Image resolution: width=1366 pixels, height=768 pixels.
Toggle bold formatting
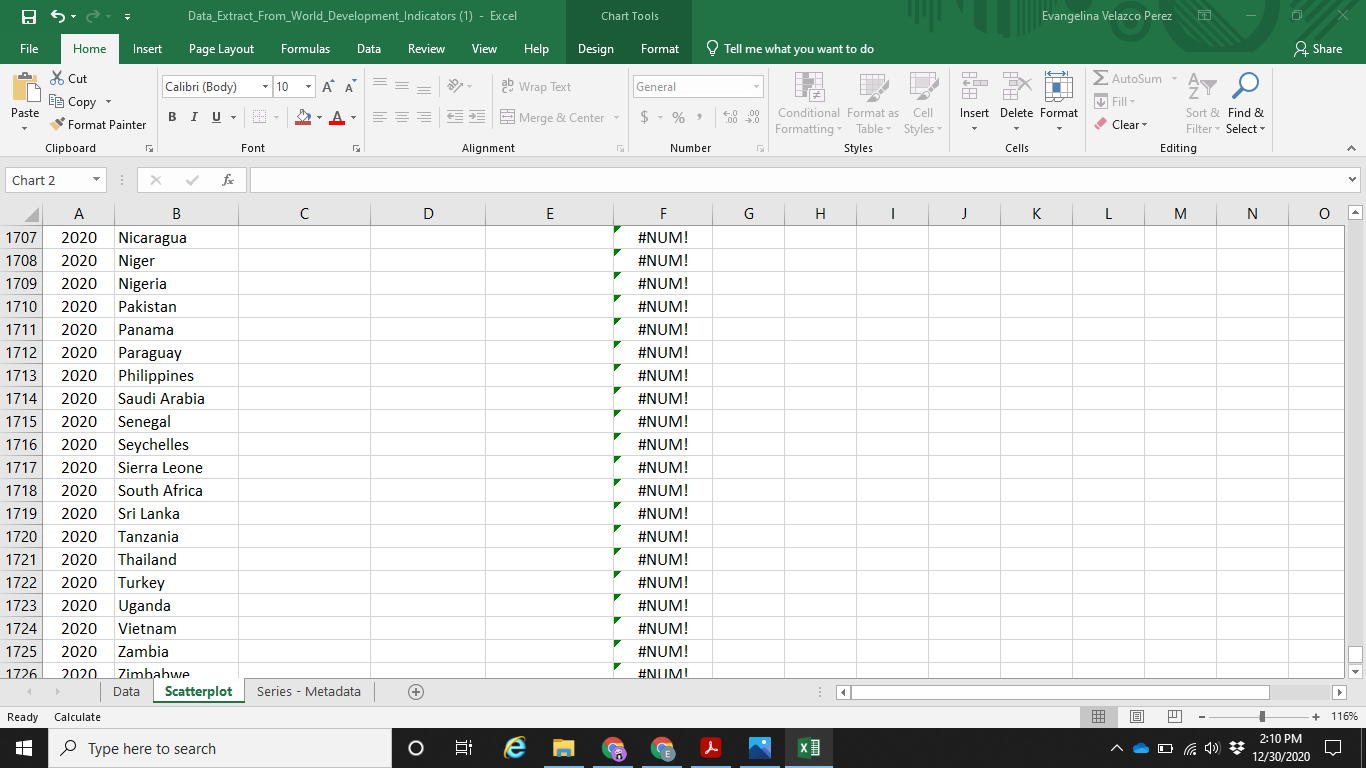171,117
